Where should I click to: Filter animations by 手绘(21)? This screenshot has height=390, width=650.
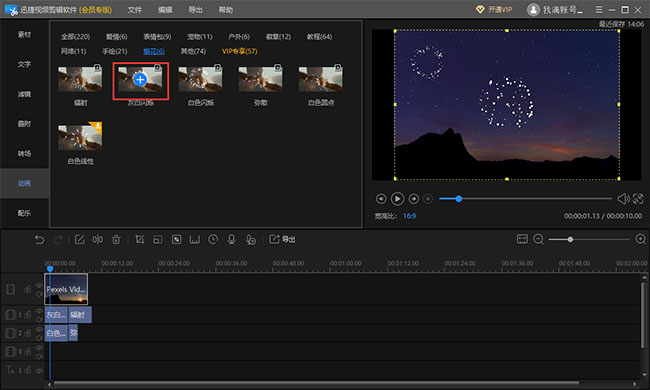pos(115,51)
